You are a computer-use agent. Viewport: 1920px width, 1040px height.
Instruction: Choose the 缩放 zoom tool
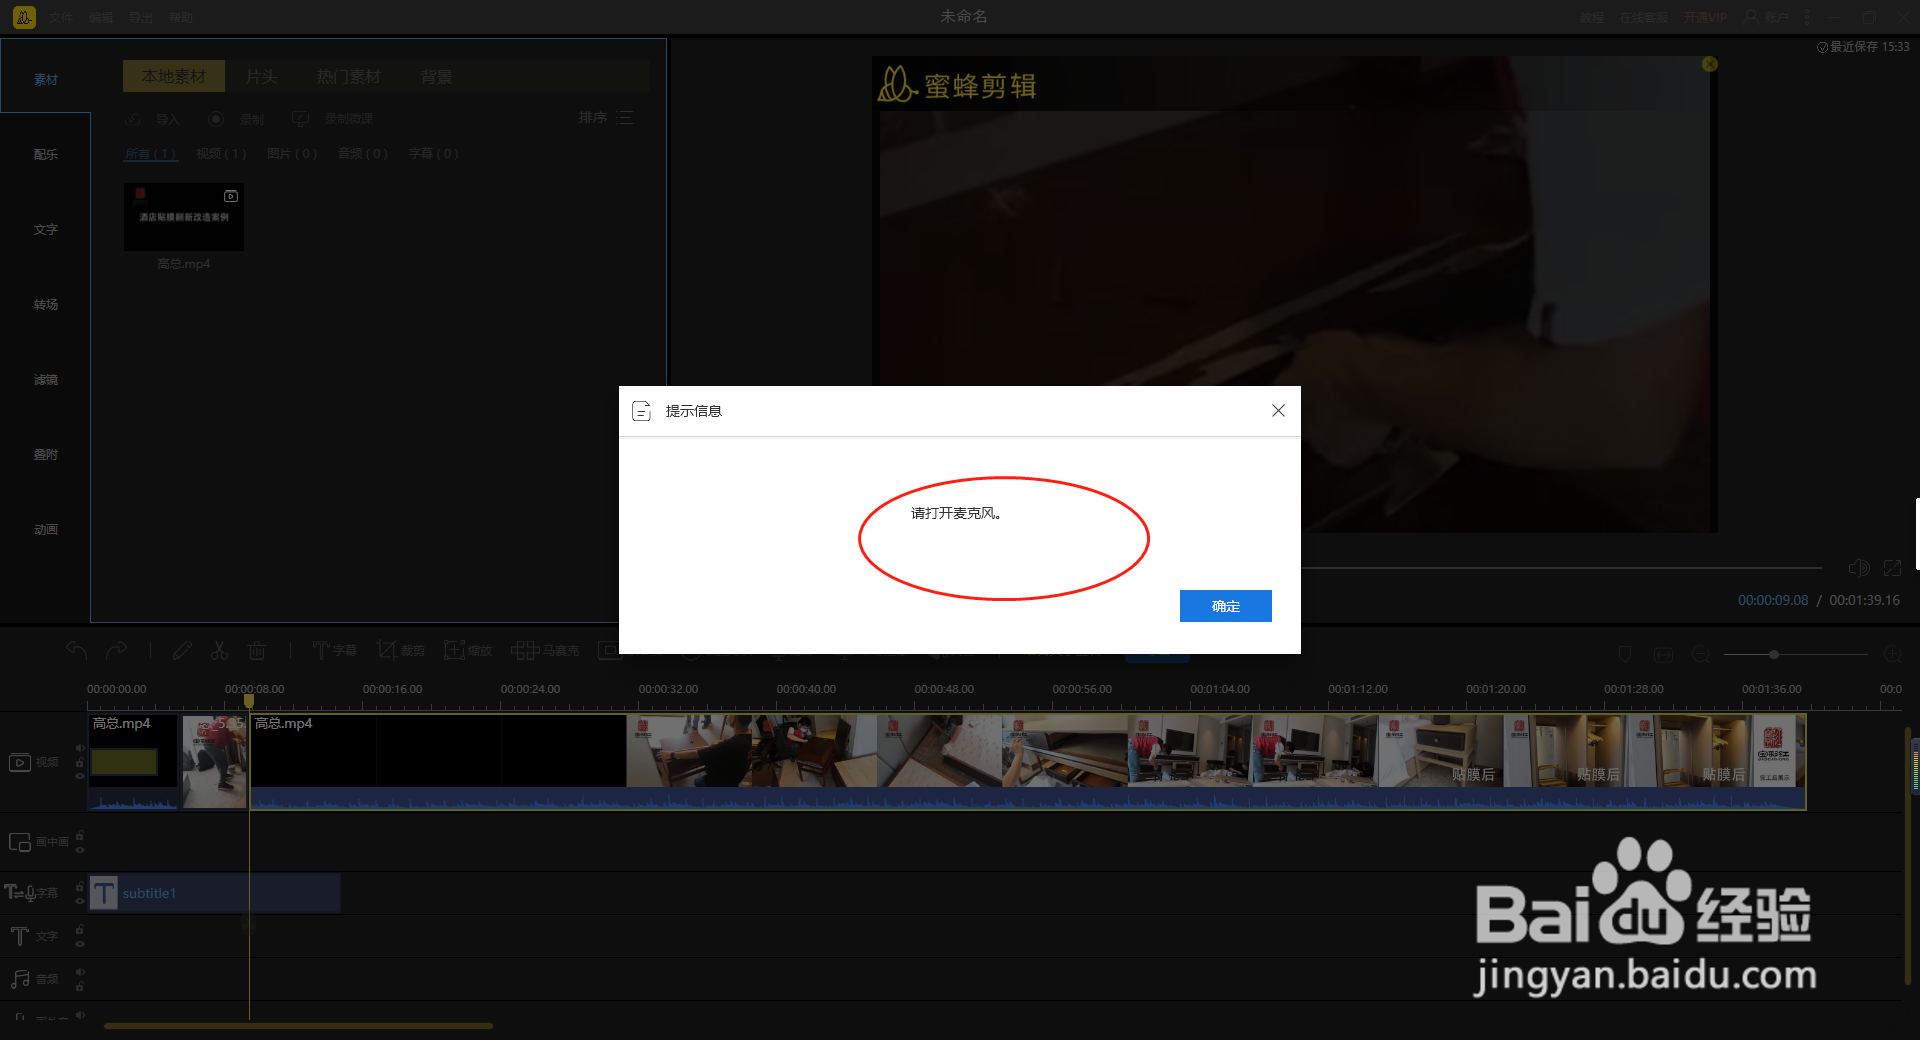click(x=468, y=650)
